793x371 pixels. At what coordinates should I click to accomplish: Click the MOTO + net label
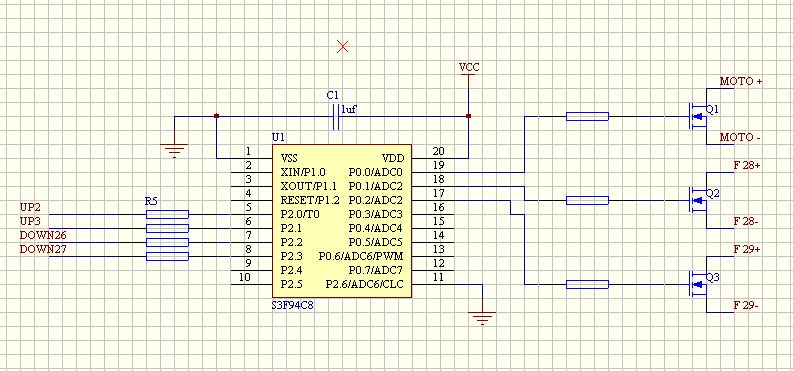(x=741, y=81)
